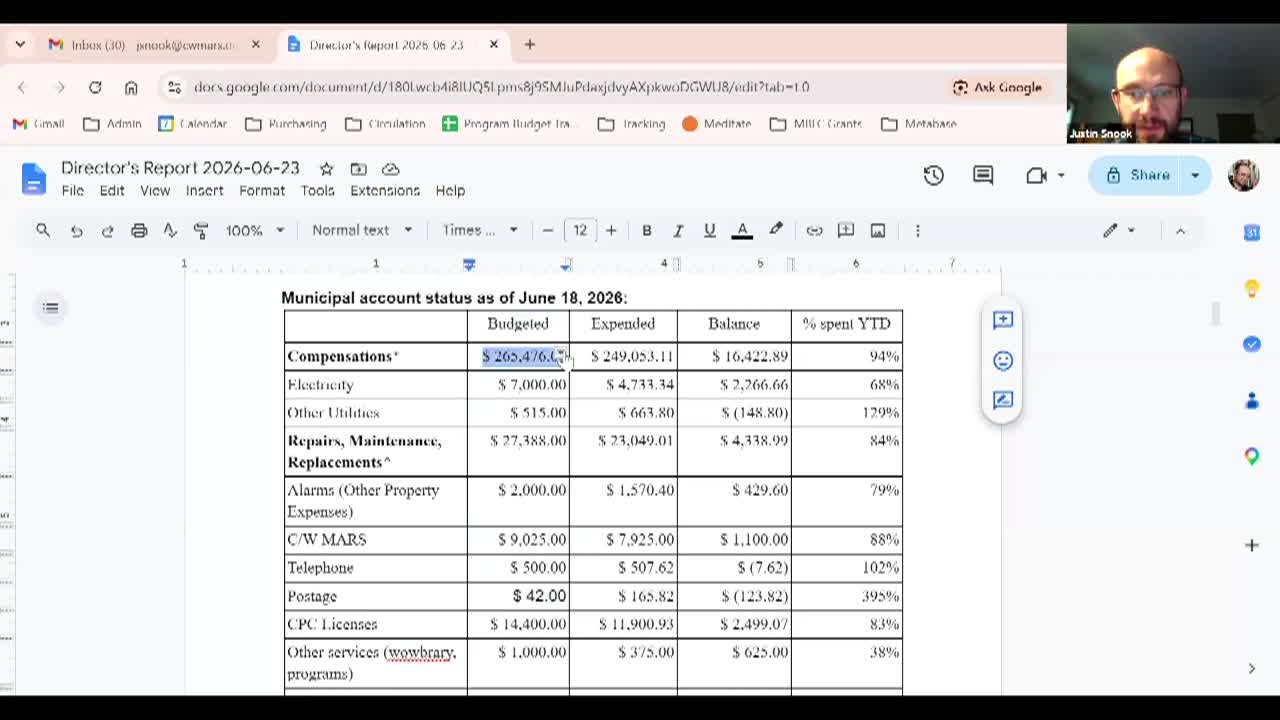This screenshot has height=720, width=1280.
Task: Print the document
Action: [139, 230]
